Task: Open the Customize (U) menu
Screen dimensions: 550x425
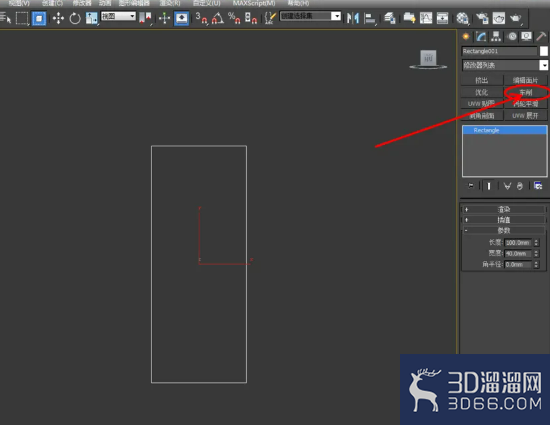Action: 207,3
